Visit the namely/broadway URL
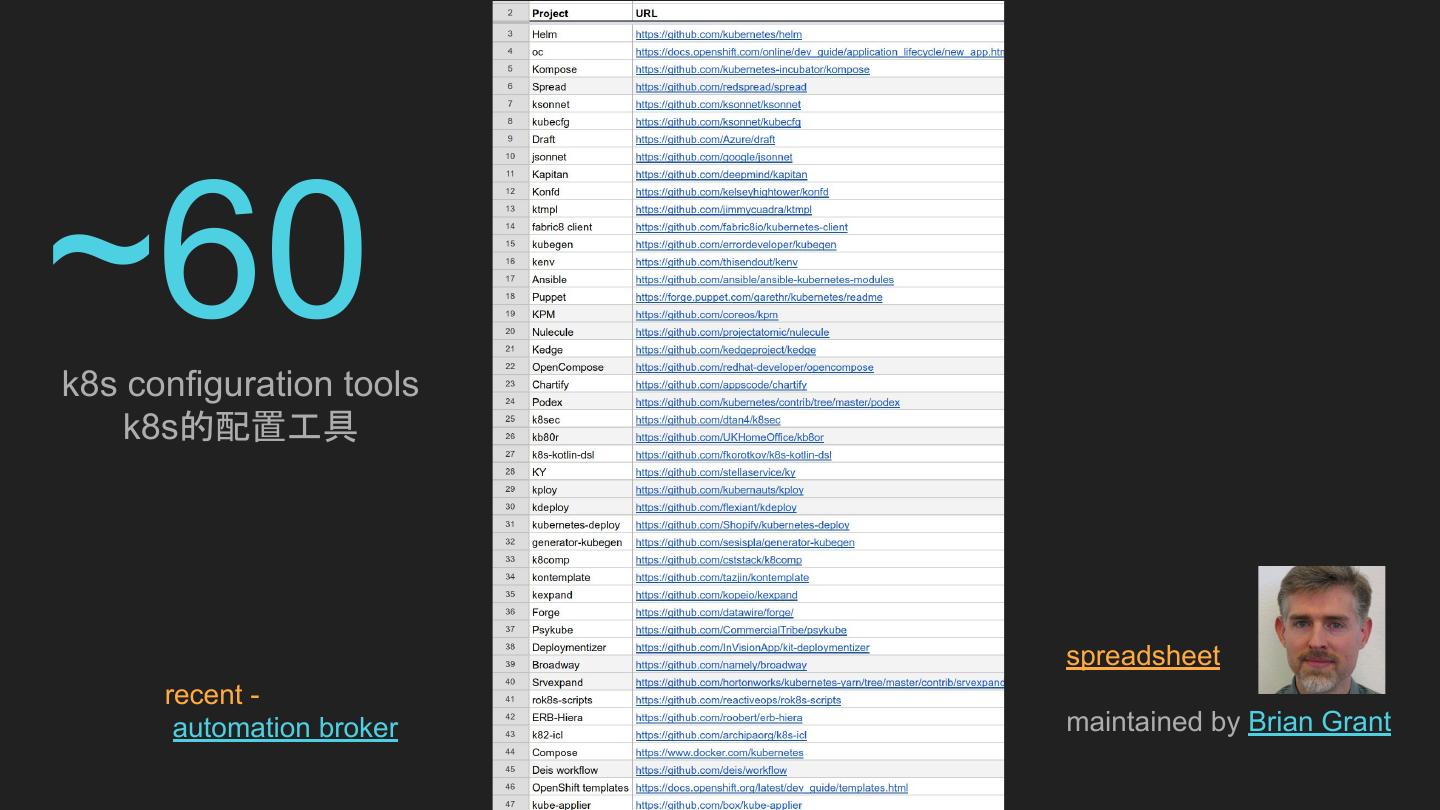Image resolution: width=1440 pixels, height=810 pixels. click(721, 665)
